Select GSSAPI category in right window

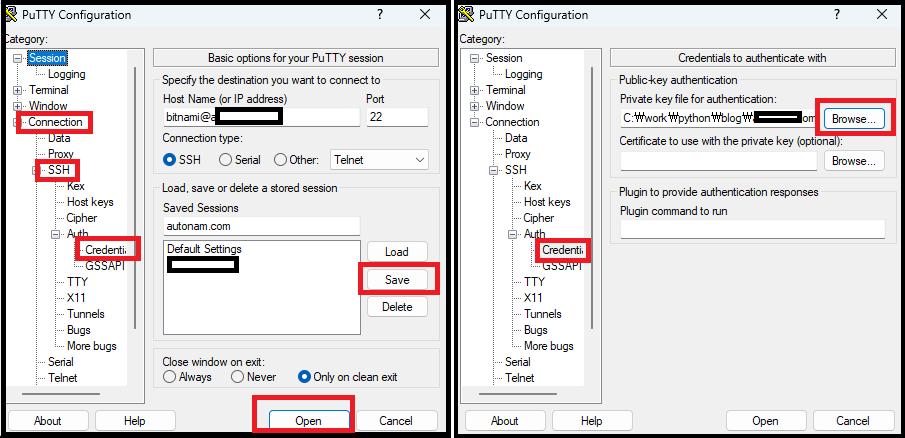[x=562, y=266]
